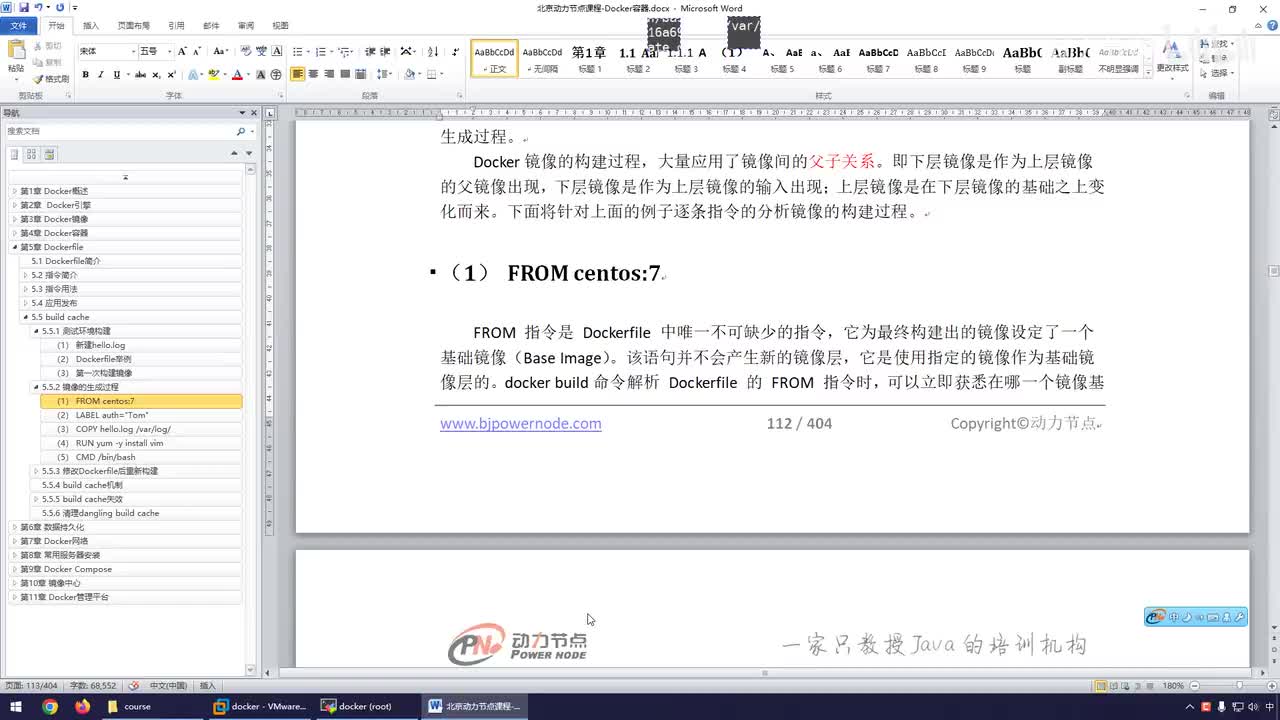Open the font size 五号 dropdown
The height and width of the screenshot is (720, 1280).
click(x=169, y=51)
